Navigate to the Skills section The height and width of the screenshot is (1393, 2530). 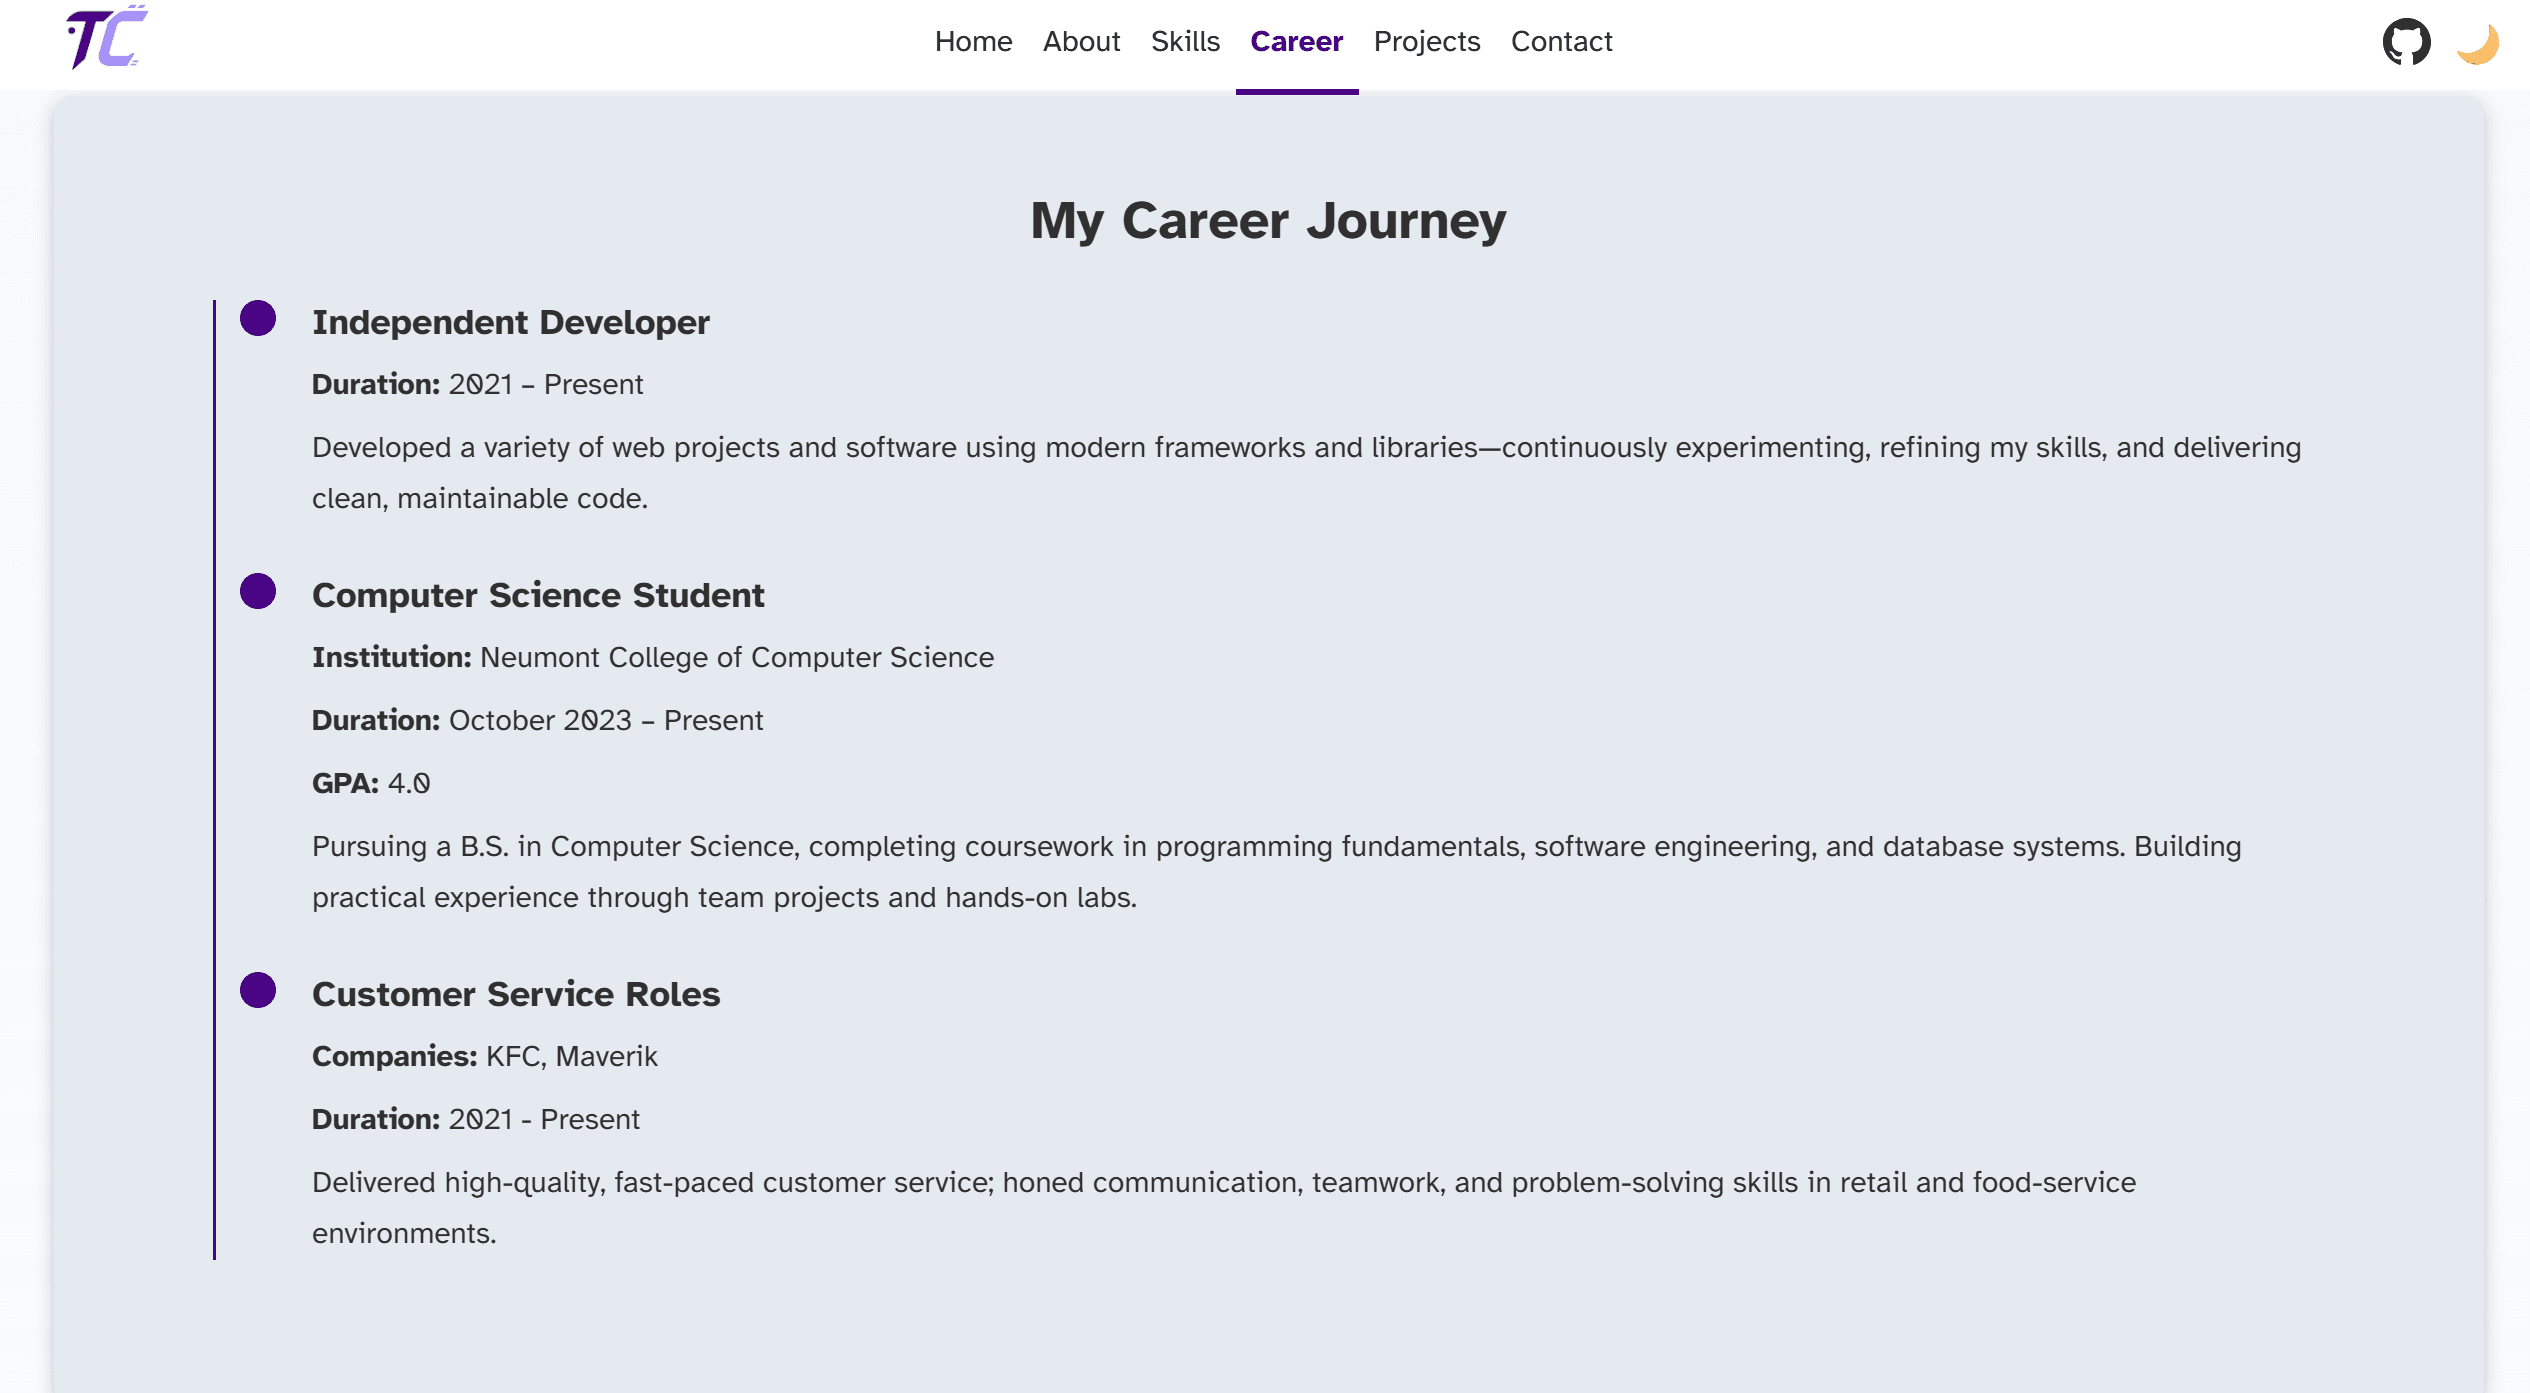pos(1185,42)
